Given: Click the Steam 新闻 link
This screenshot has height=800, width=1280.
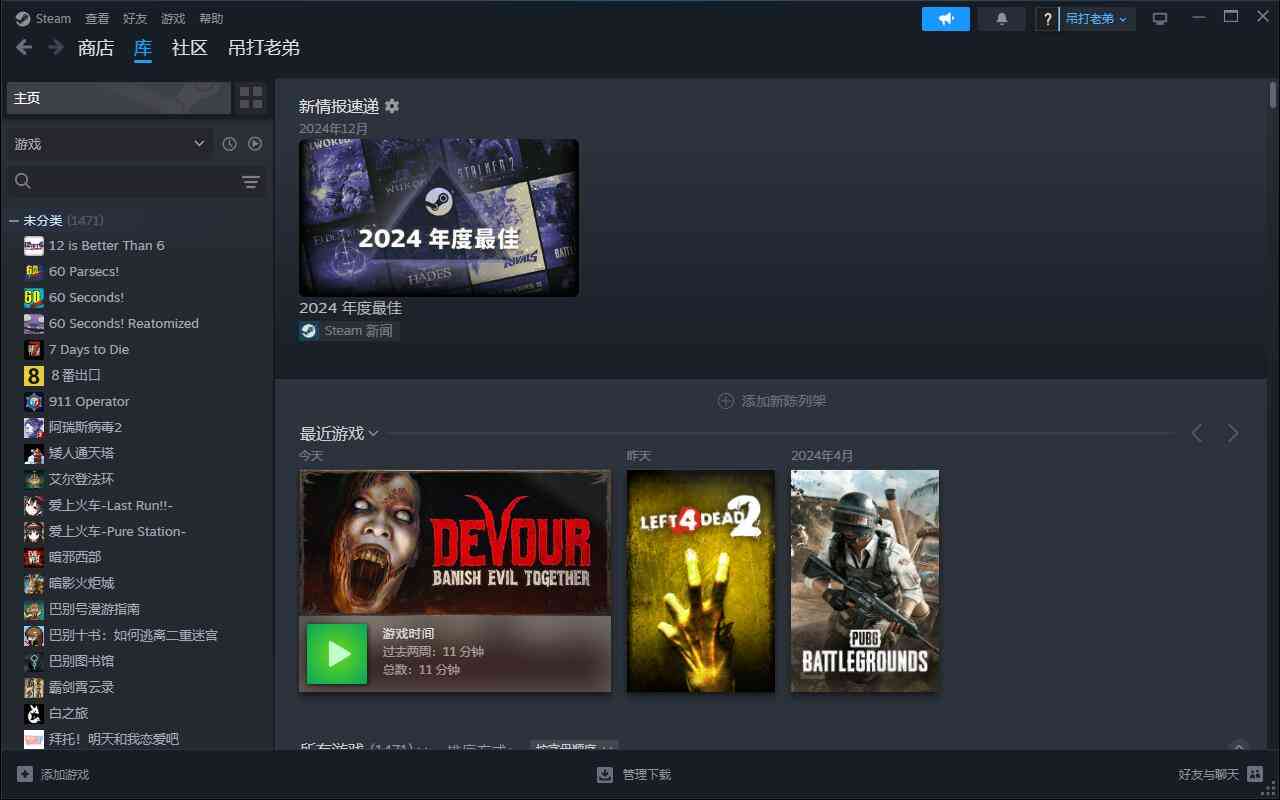Looking at the screenshot, I should [x=358, y=331].
